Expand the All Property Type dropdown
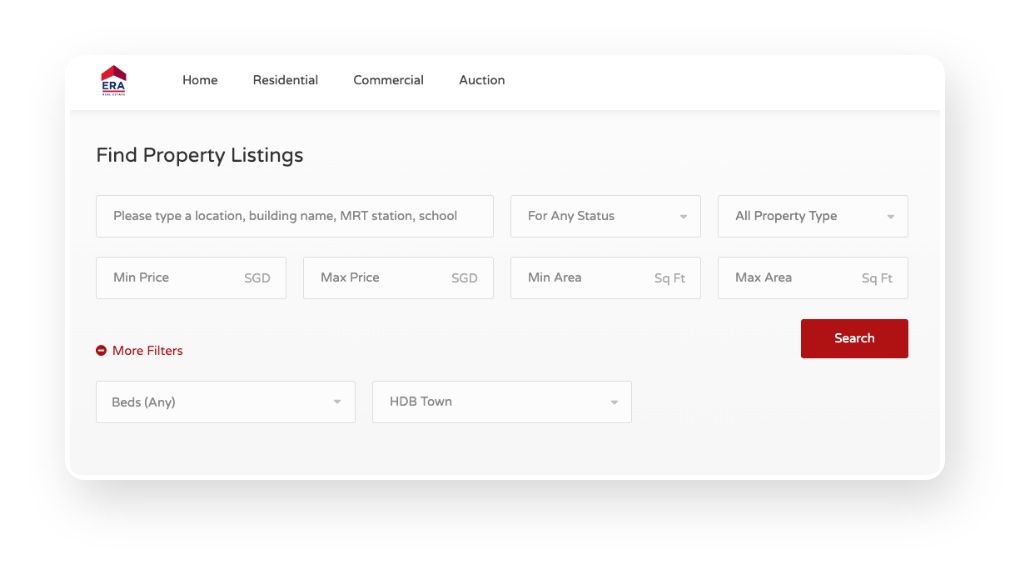 tap(813, 216)
